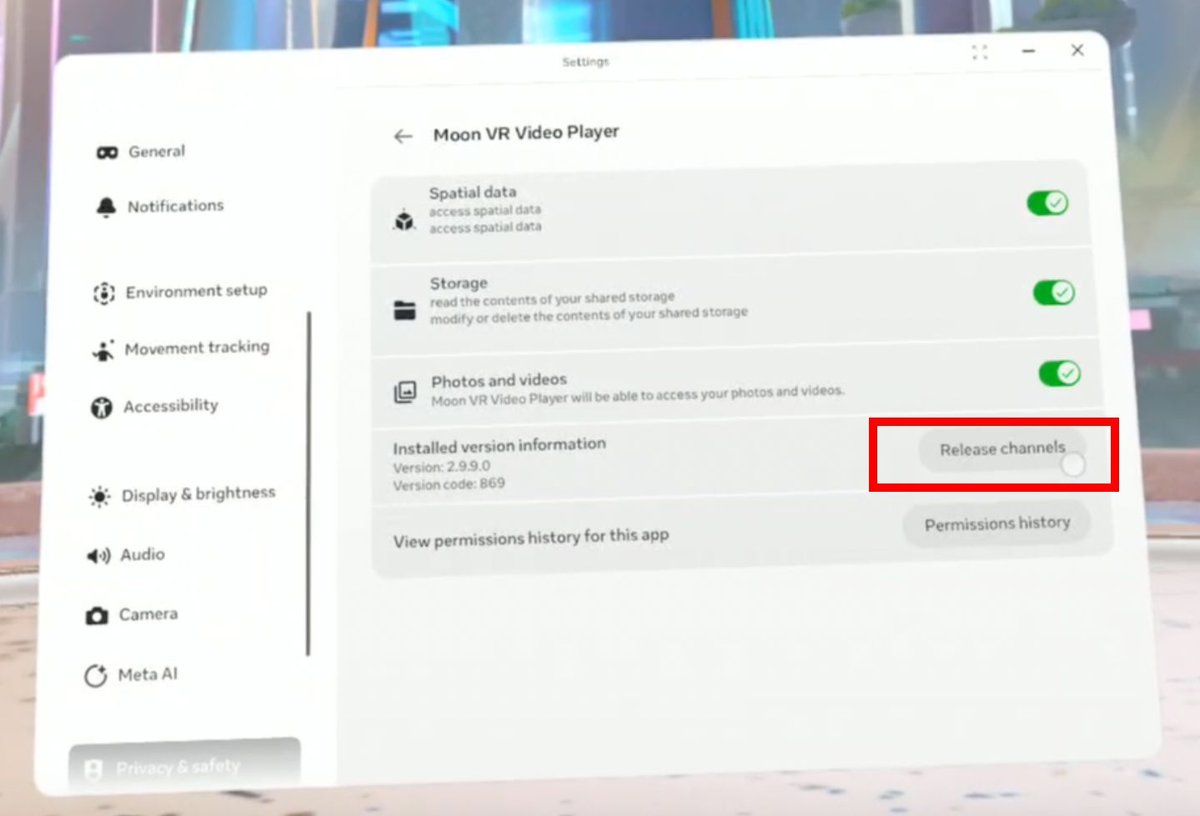Viewport: 1200px width, 816px height.
Task: Disable Photos and videos access switch
Action: (x=1059, y=374)
